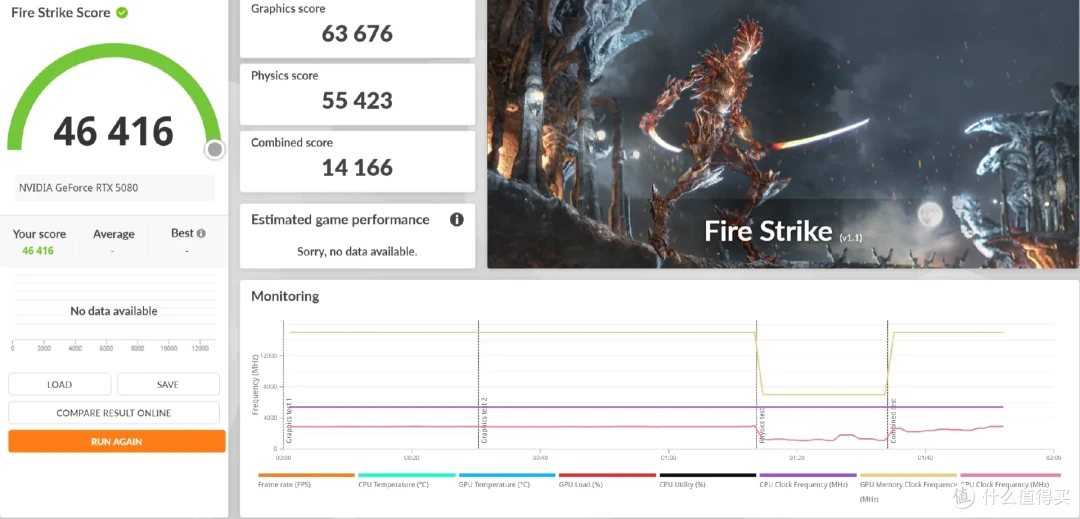This screenshot has height=519, width=1080.
Task: Click the gauge needle knob
Action: click(x=215, y=149)
